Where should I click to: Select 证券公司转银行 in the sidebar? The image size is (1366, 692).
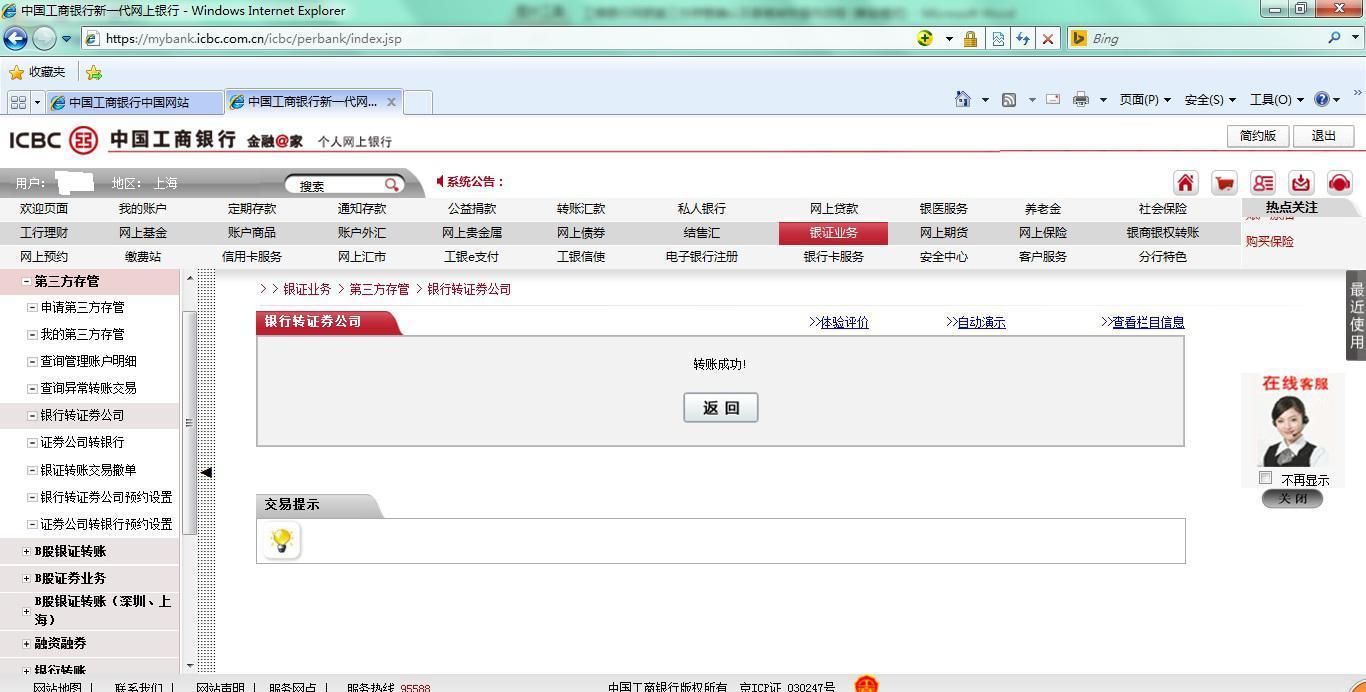(82, 442)
